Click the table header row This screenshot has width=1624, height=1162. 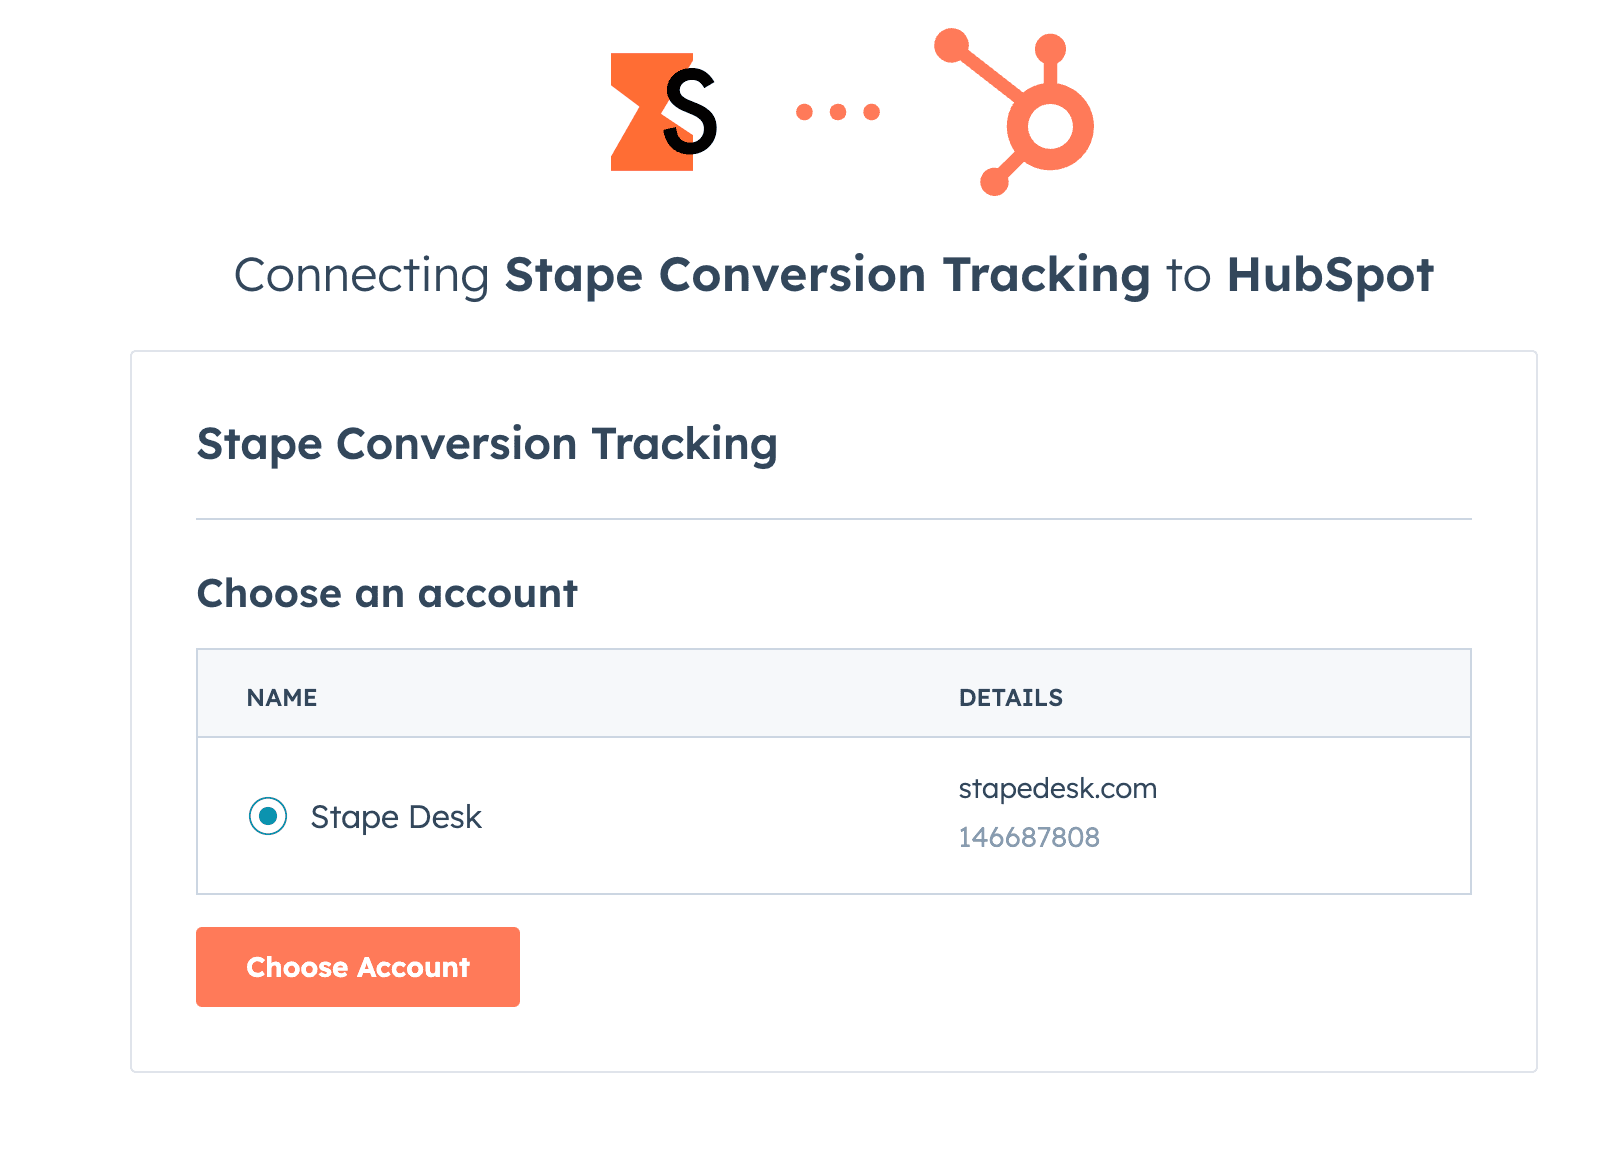point(834,693)
